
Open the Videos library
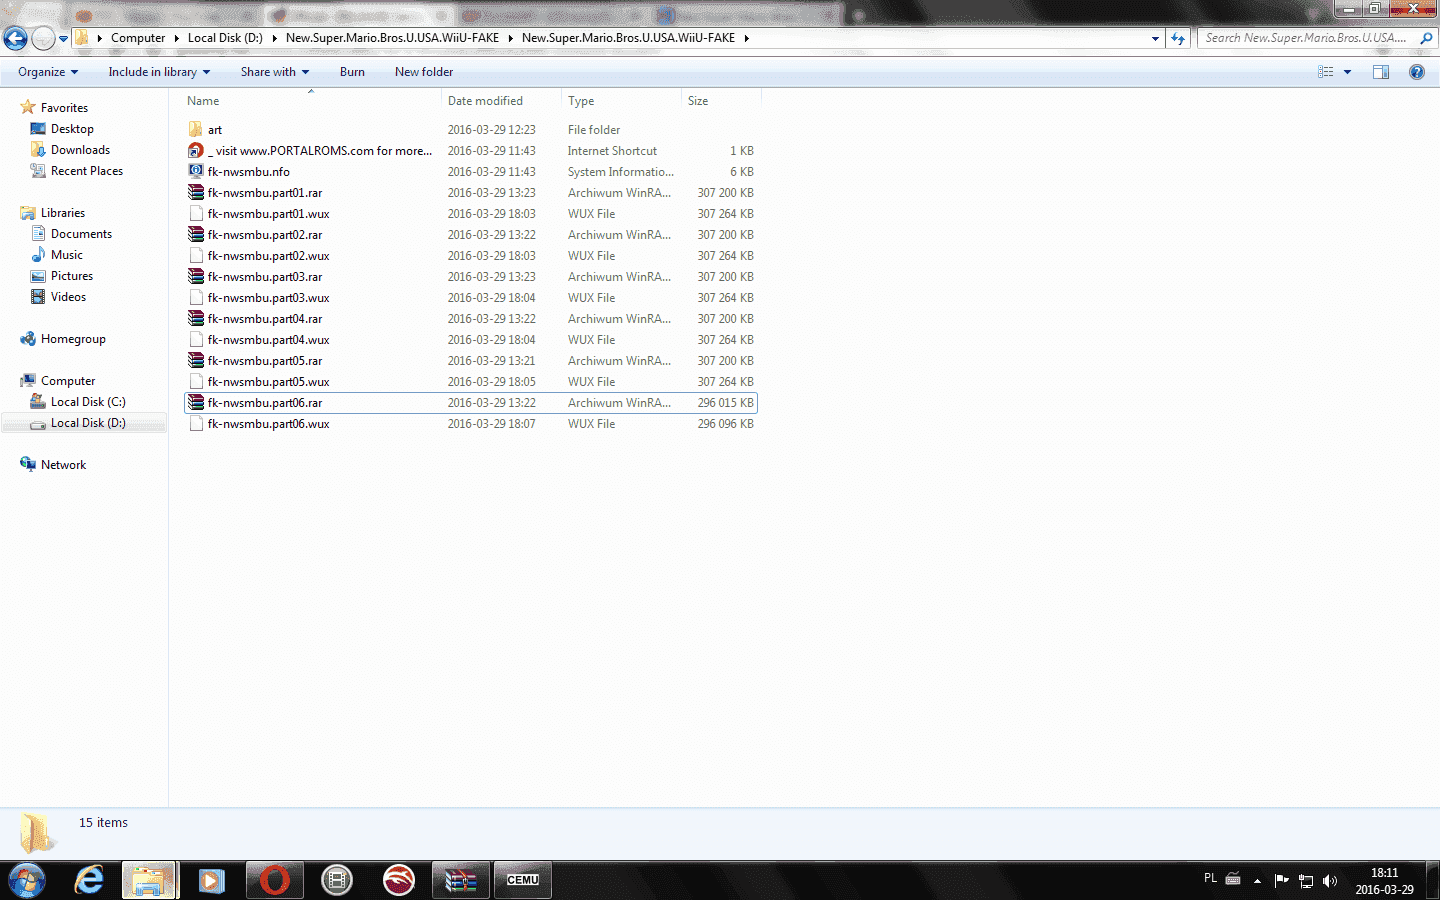68,297
